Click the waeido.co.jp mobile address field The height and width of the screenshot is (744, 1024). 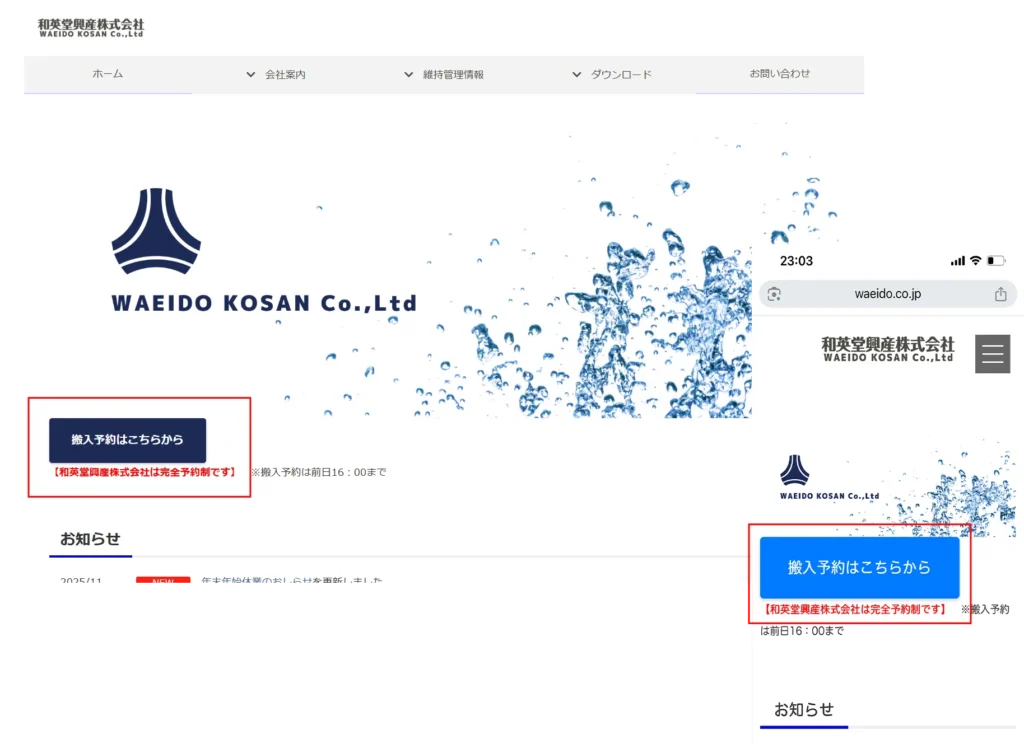pos(887,294)
